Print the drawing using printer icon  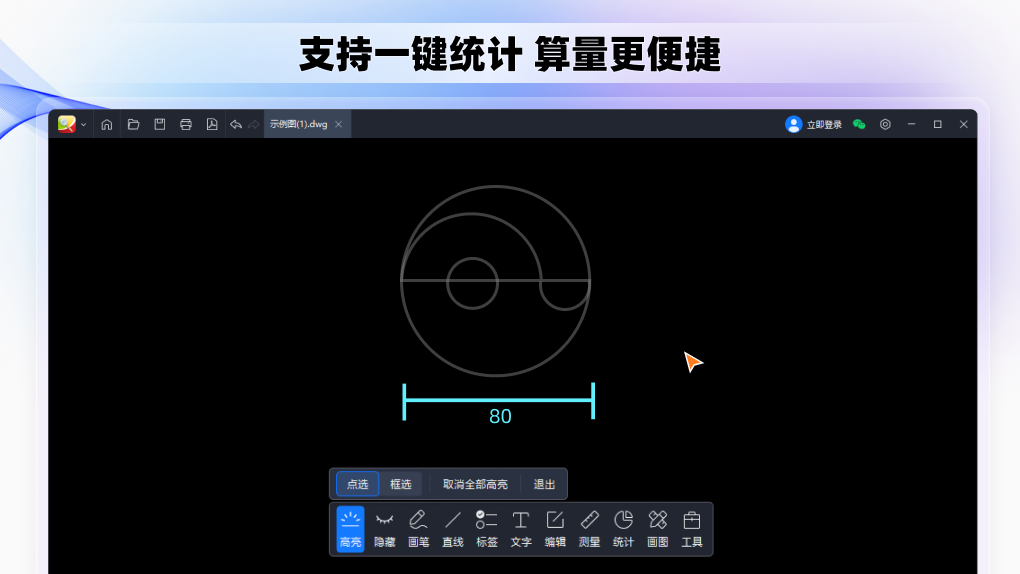pos(186,124)
